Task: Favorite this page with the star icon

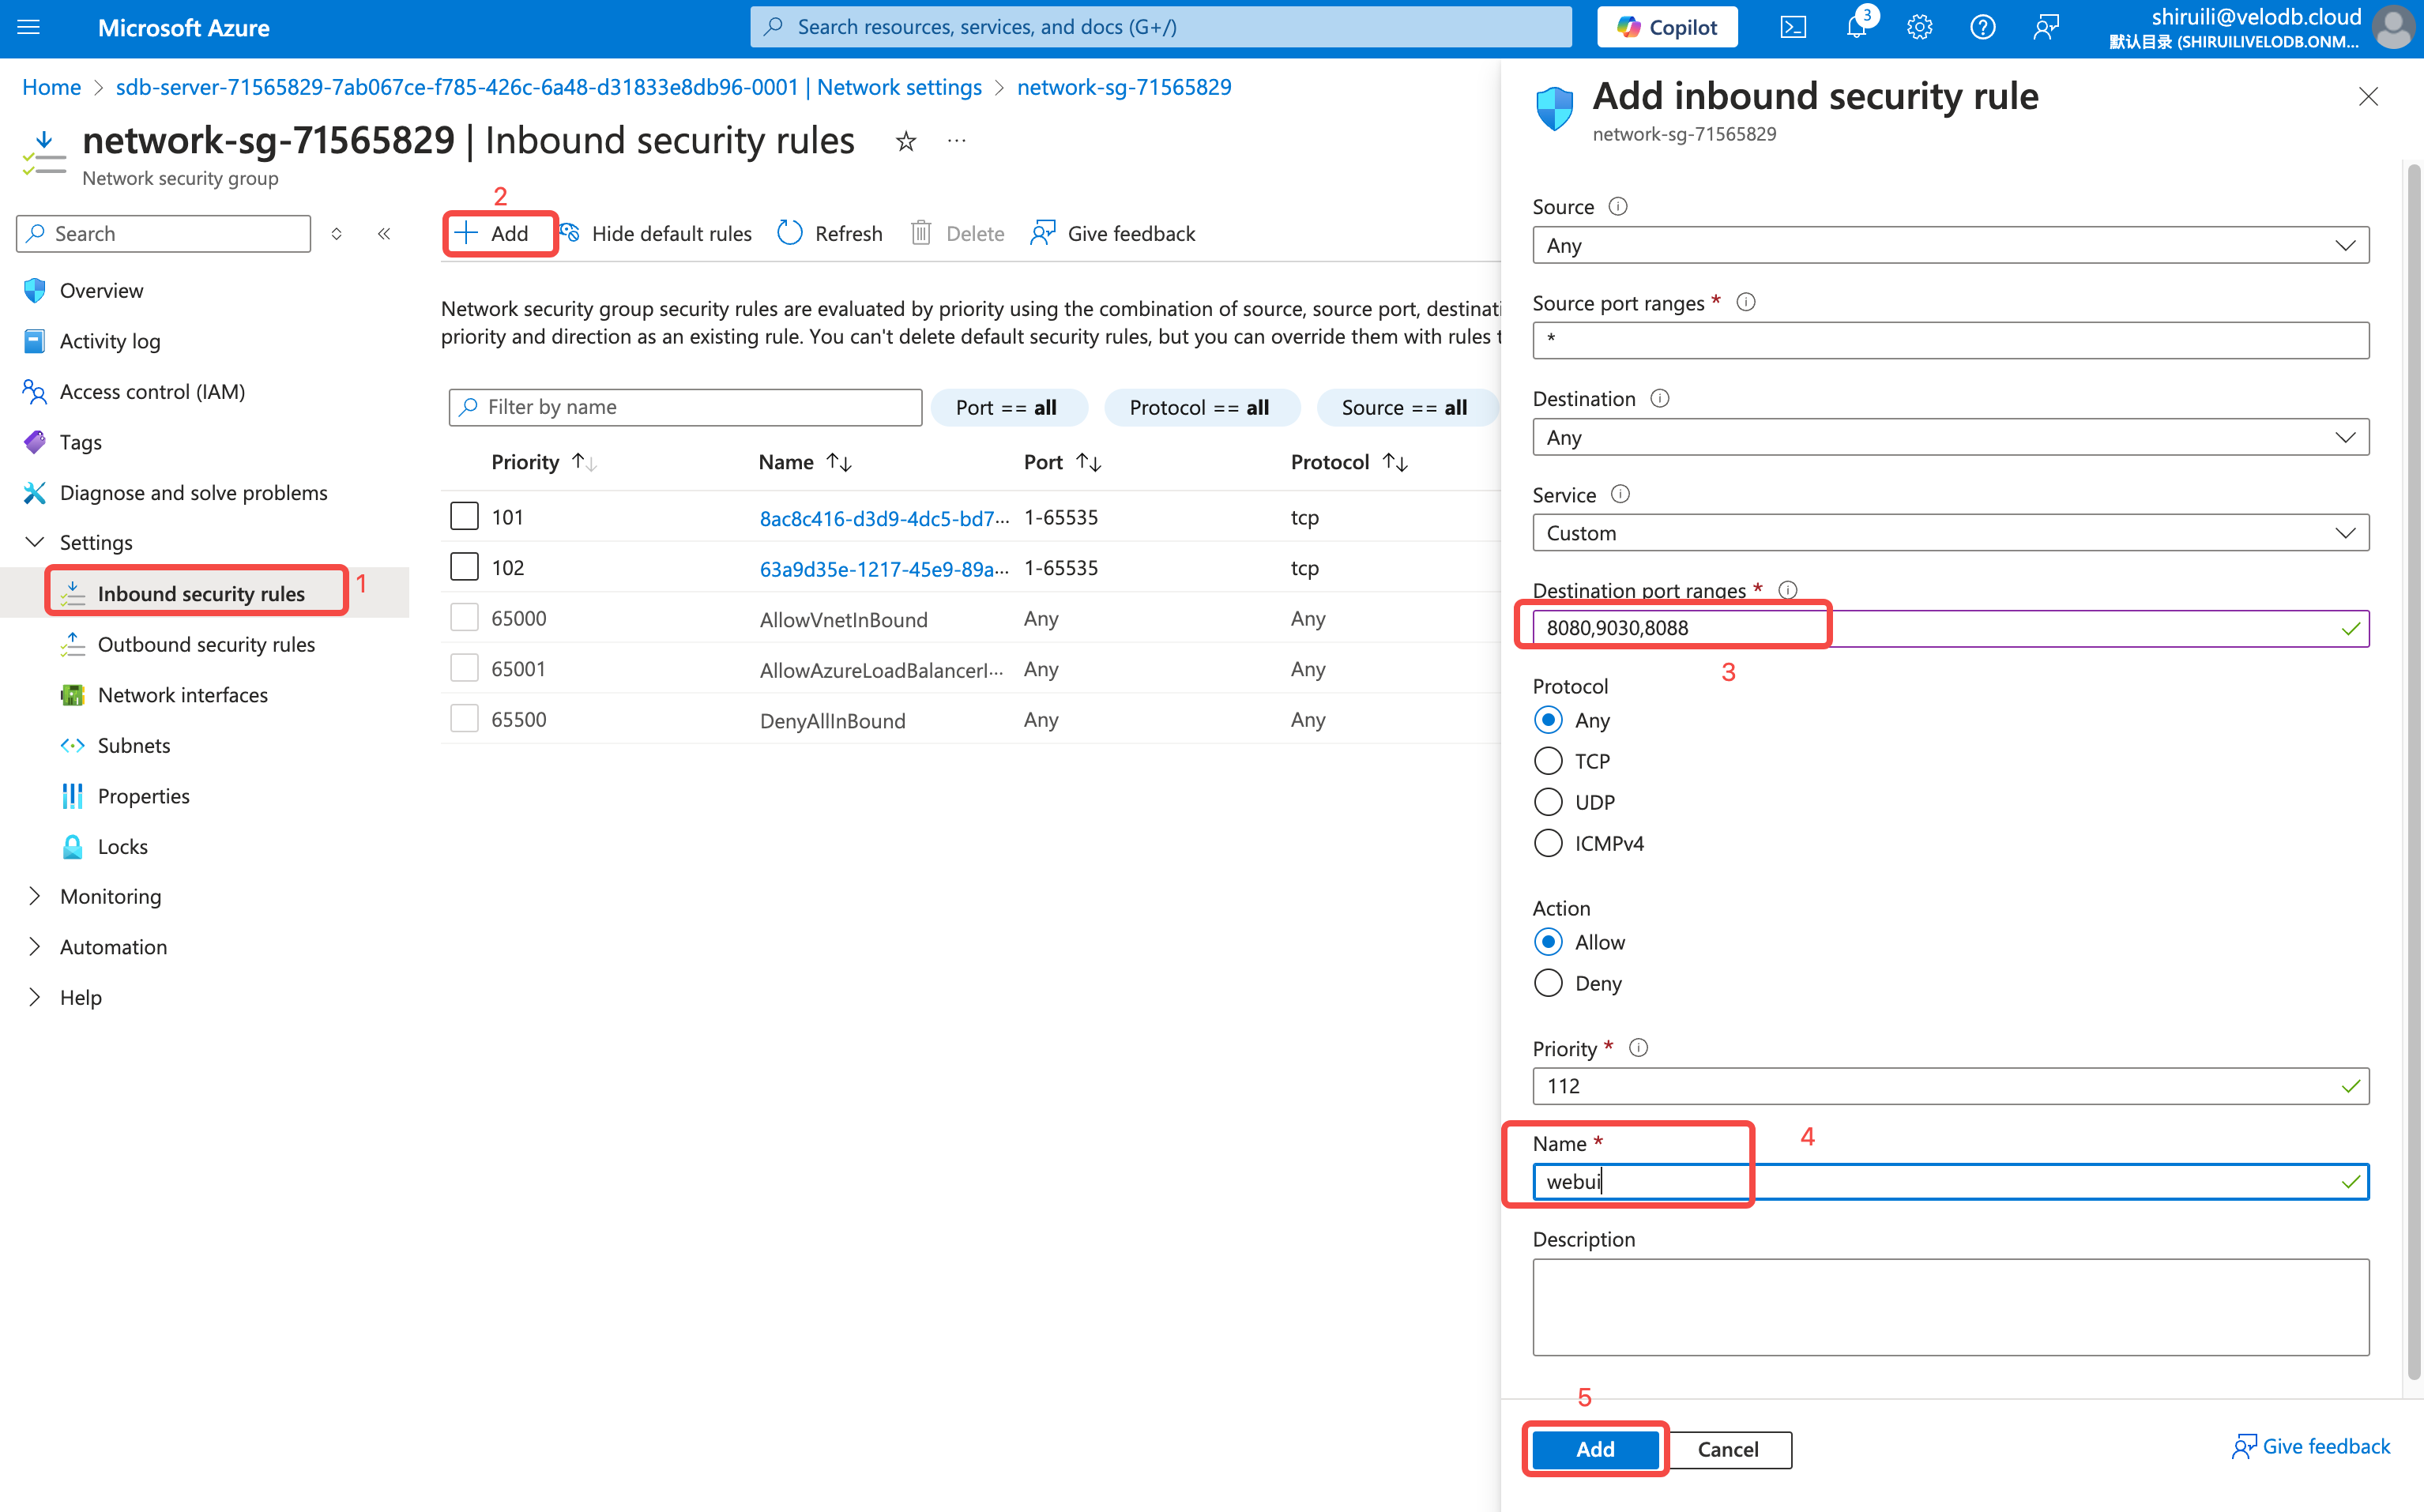Action: coord(905,141)
